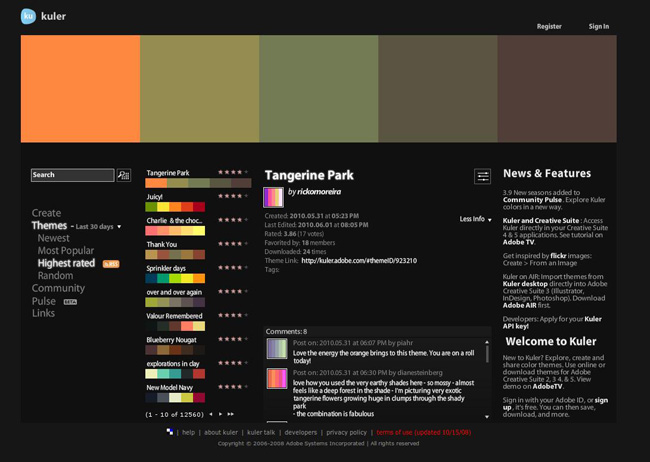Viewport: 650px width, 462px height.
Task: Click the privacy policy footer link
Action: pyautogui.click(x=346, y=432)
